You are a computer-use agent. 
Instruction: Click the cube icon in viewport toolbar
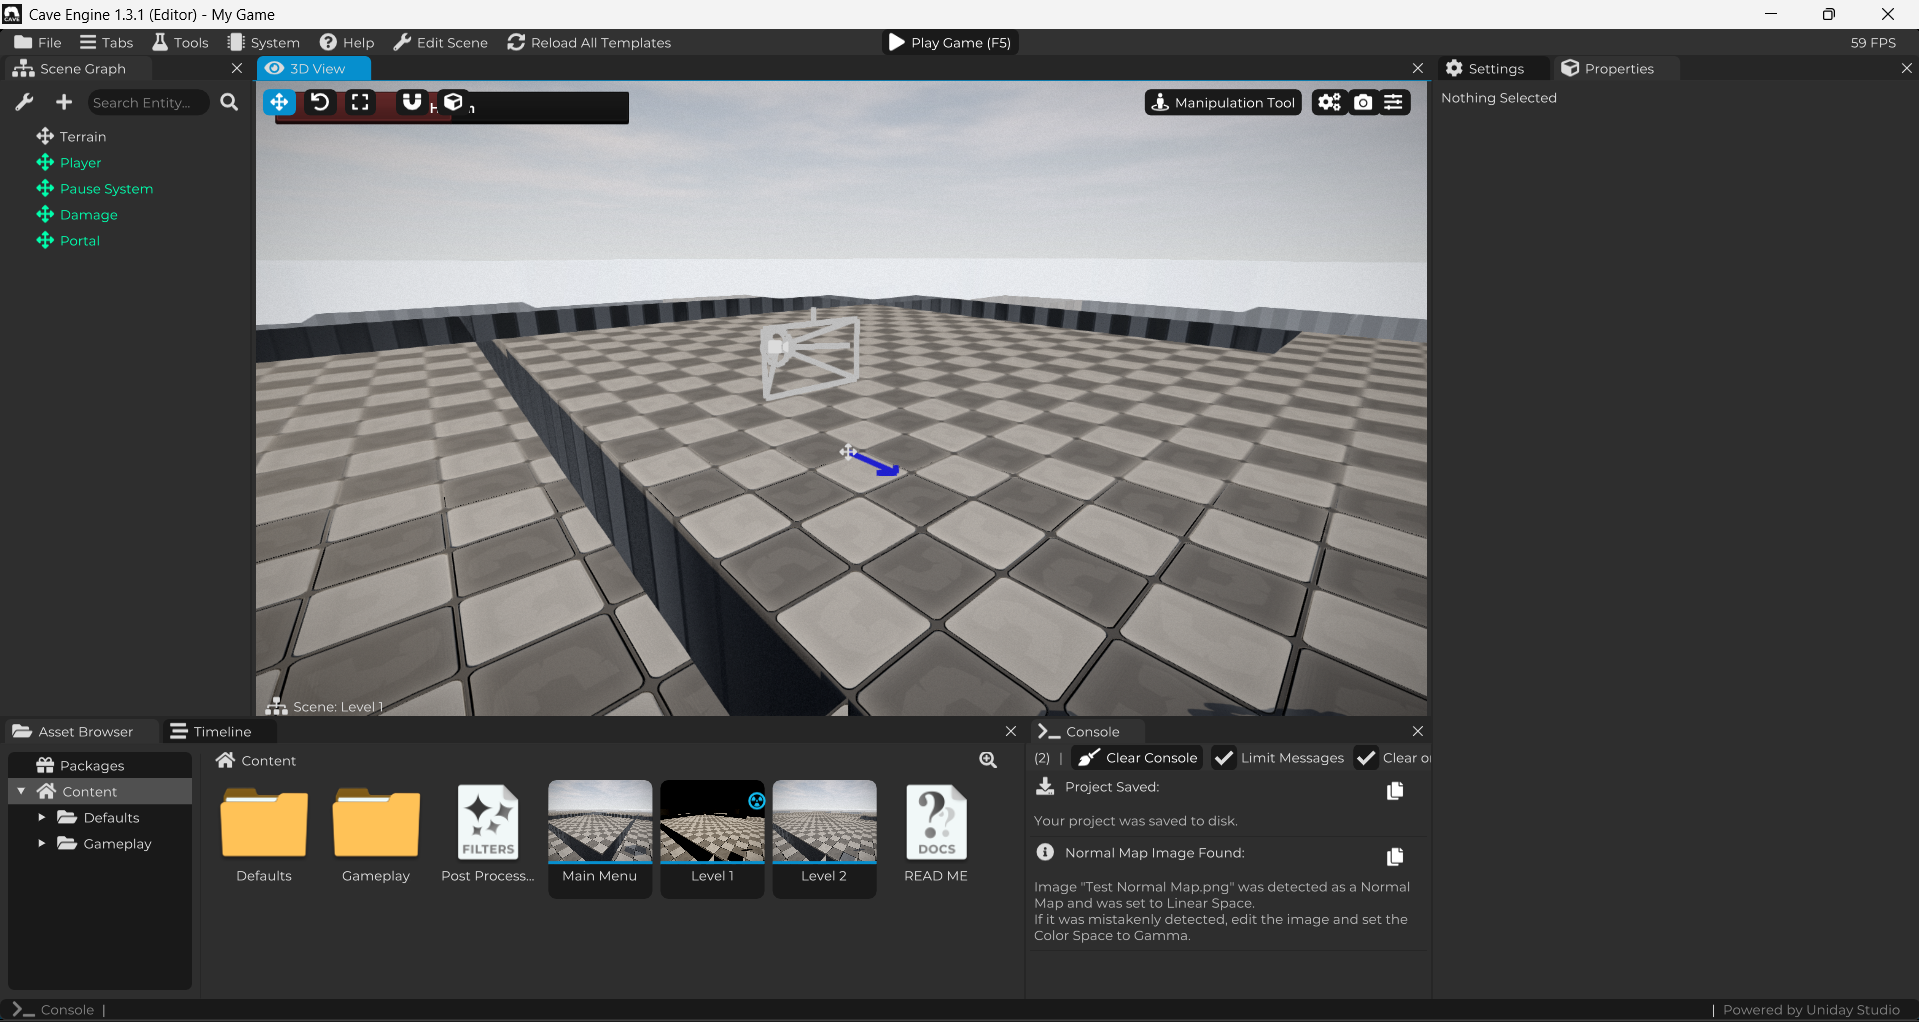coord(453,102)
